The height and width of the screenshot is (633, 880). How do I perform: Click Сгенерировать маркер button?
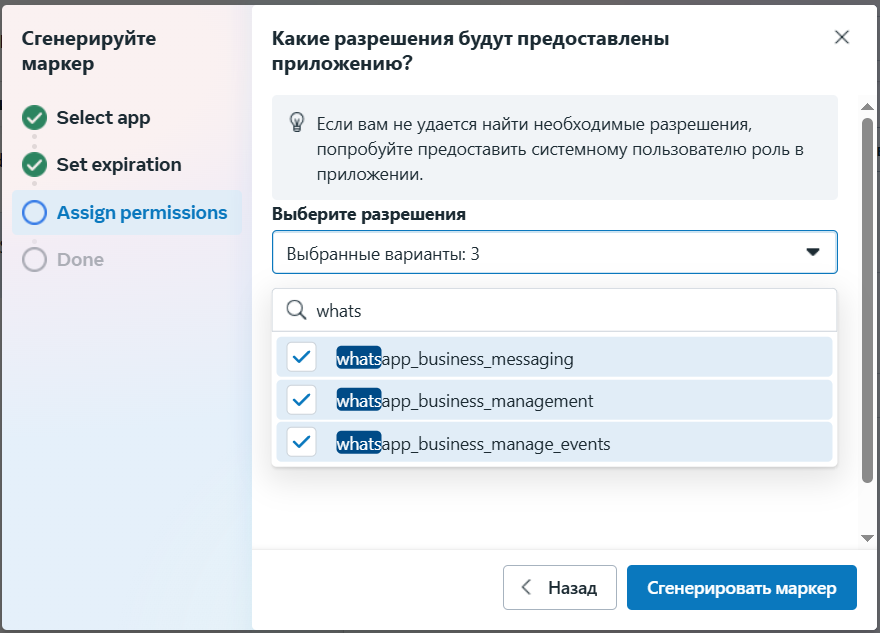(x=741, y=588)
